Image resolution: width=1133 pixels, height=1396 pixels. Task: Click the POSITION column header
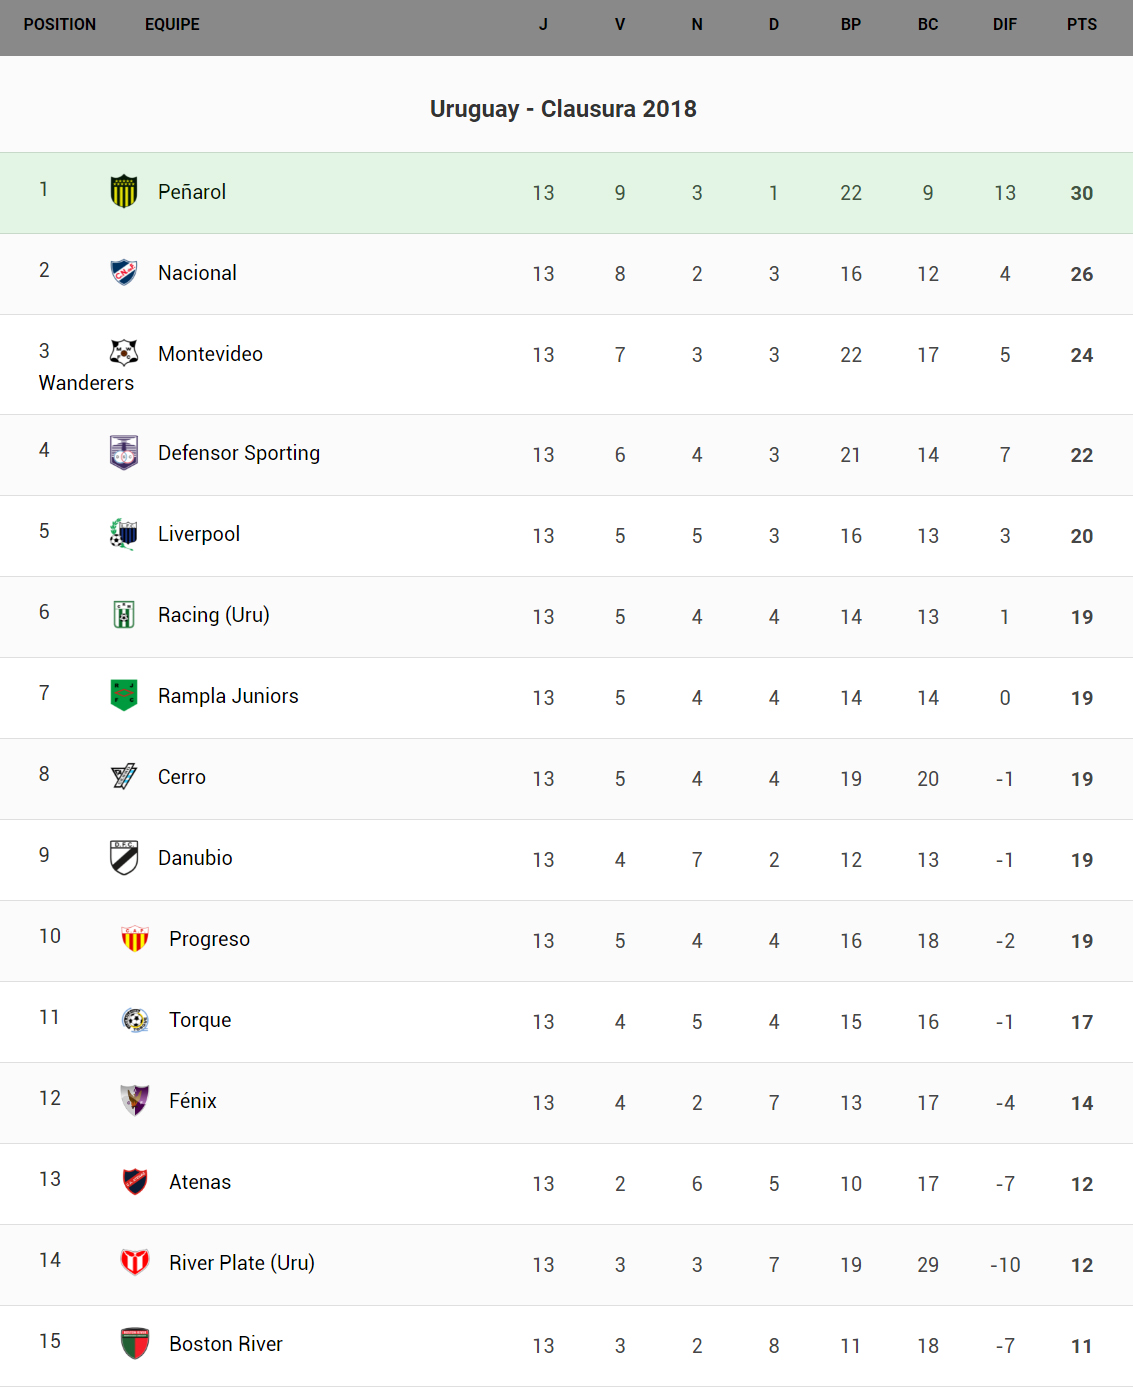(60, 25)
